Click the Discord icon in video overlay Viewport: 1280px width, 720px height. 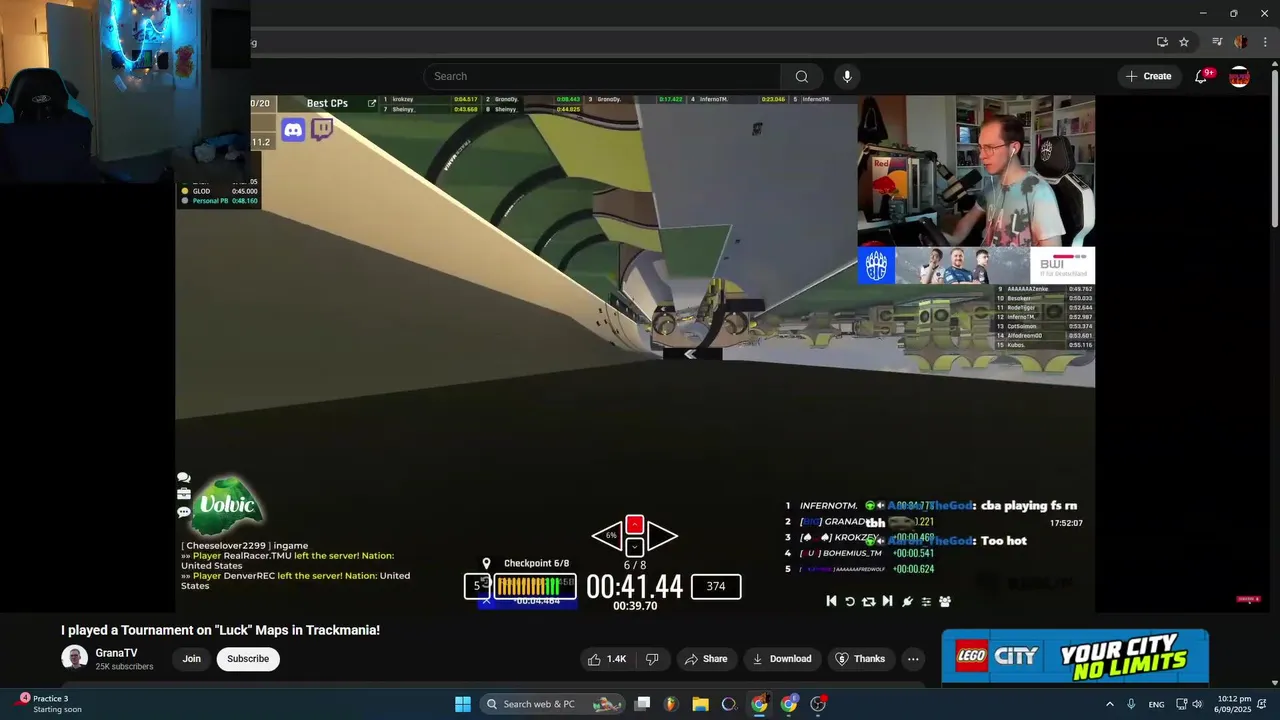tap(293, 129)
